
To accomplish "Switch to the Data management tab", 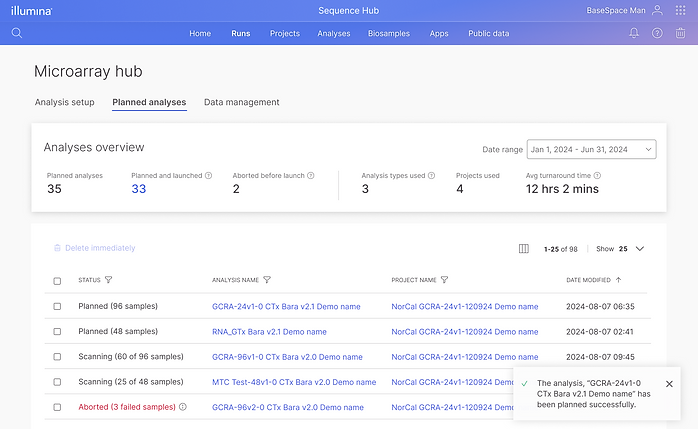I will (241, 102).
